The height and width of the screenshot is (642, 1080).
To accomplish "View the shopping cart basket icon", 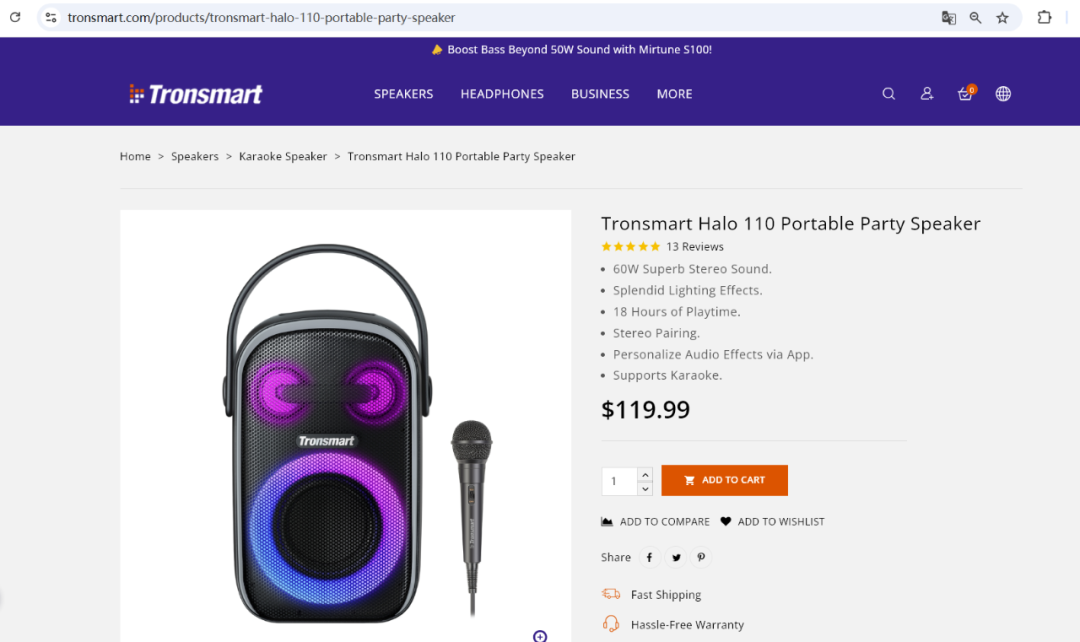I will [x=966, y=93].
